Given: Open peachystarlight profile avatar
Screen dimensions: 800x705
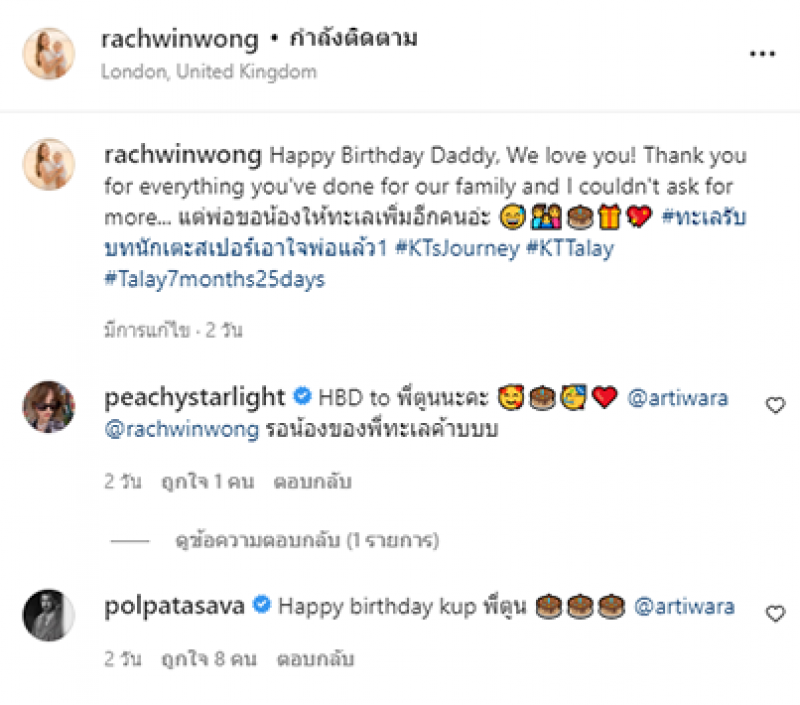Looking at the screenshot, I should point(49,407).
